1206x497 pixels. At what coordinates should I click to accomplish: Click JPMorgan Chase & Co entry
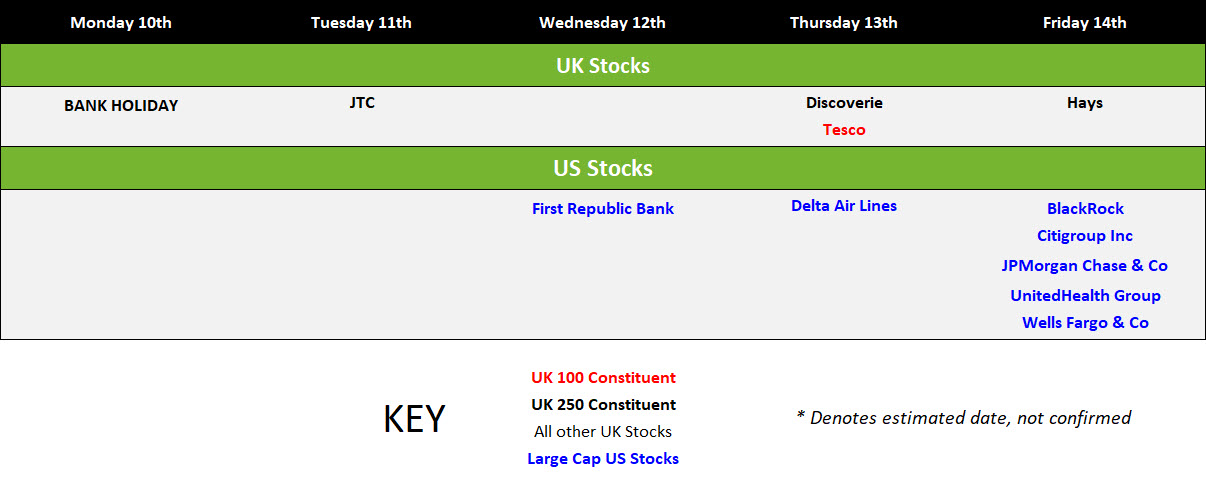click(1085, 265)
